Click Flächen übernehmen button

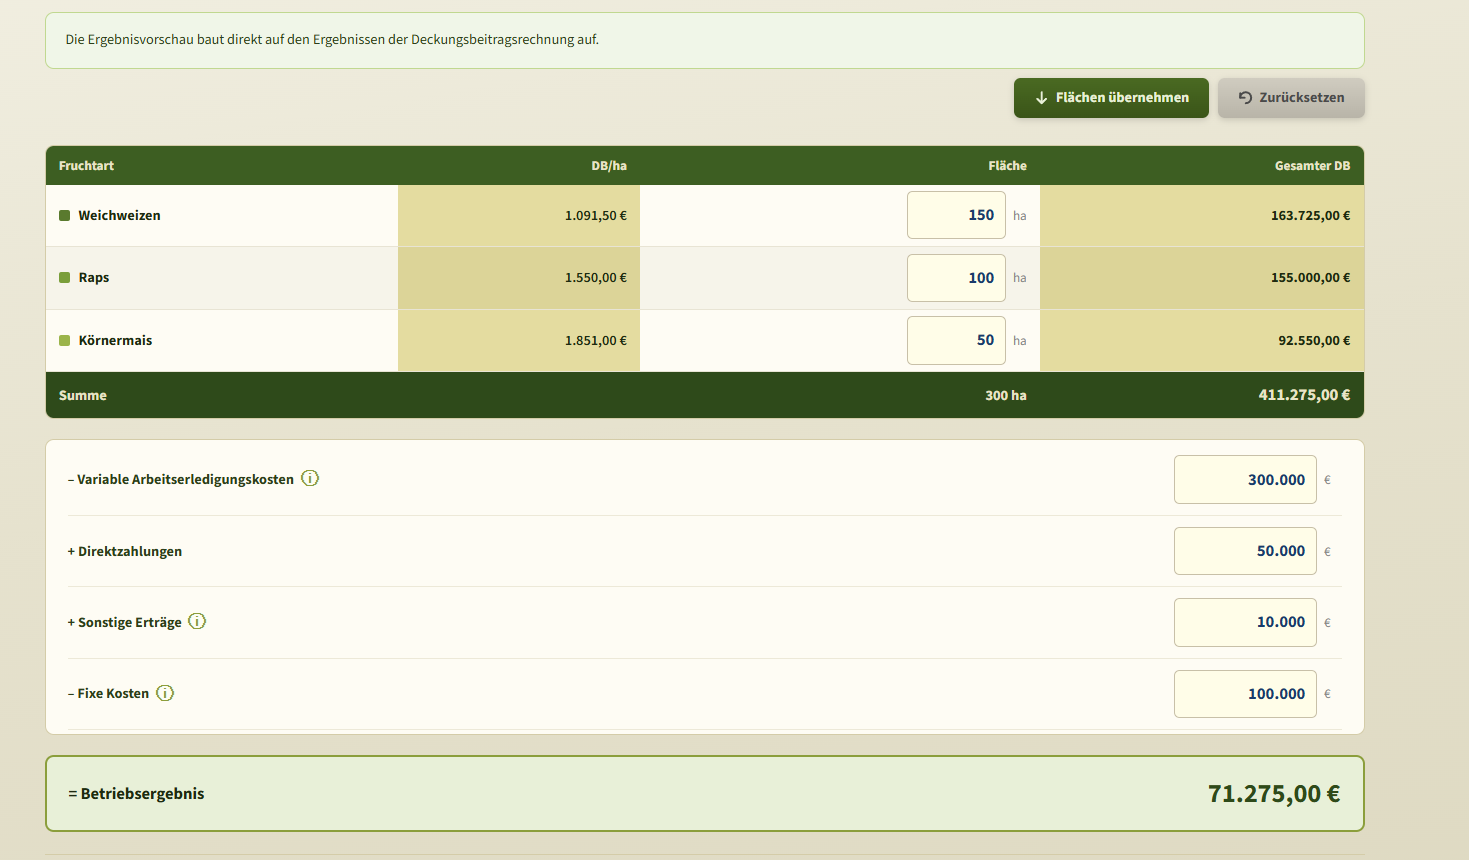[1111, 98]
